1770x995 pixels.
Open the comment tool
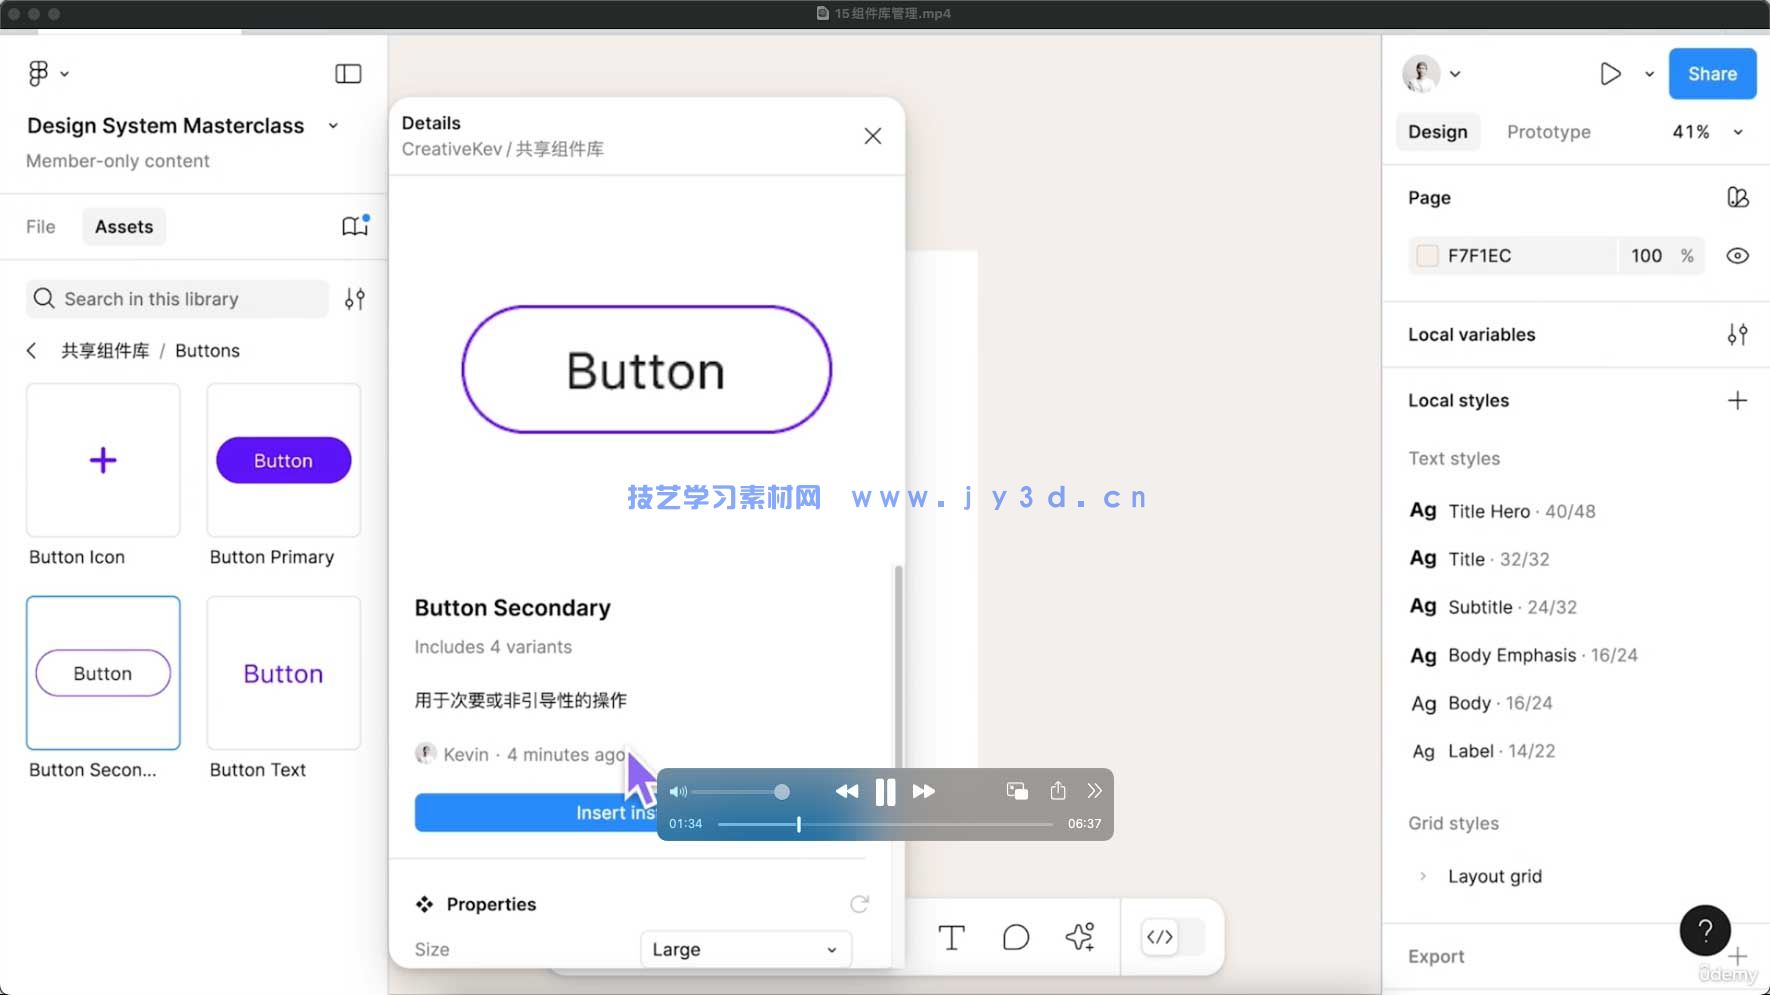1015,937
